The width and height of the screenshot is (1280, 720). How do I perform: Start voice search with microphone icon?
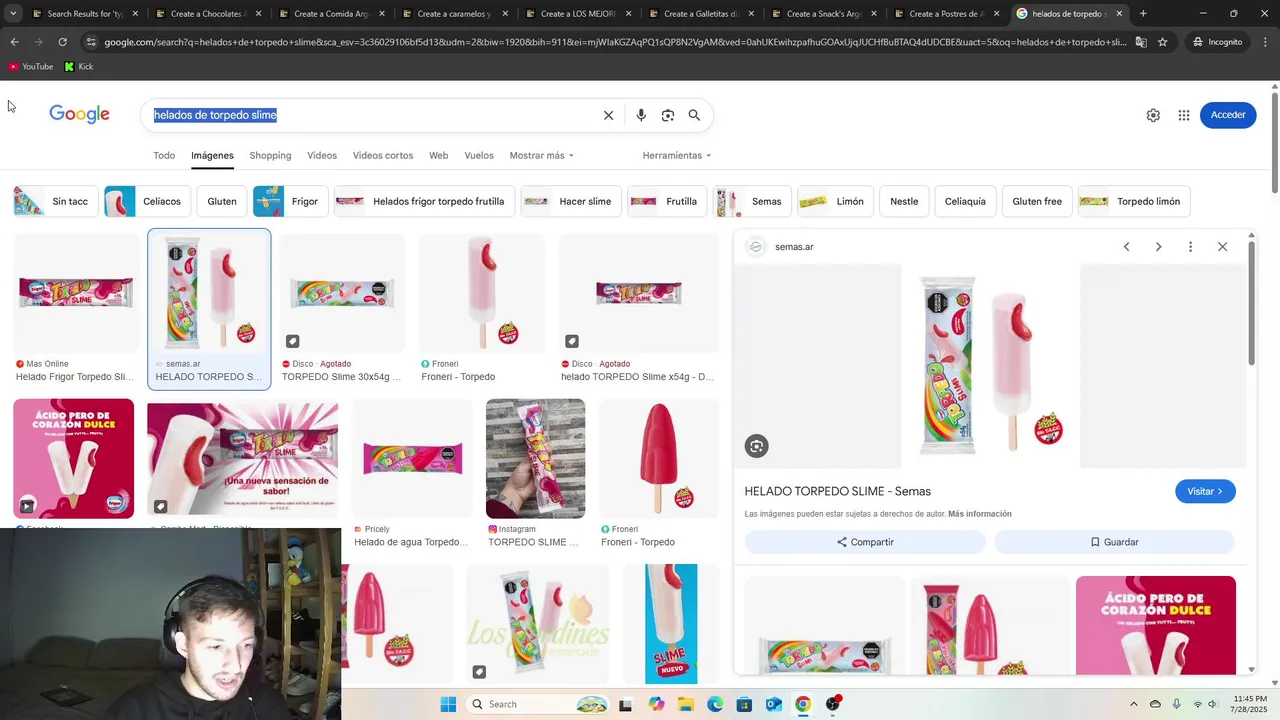click(x=641, y=115)
